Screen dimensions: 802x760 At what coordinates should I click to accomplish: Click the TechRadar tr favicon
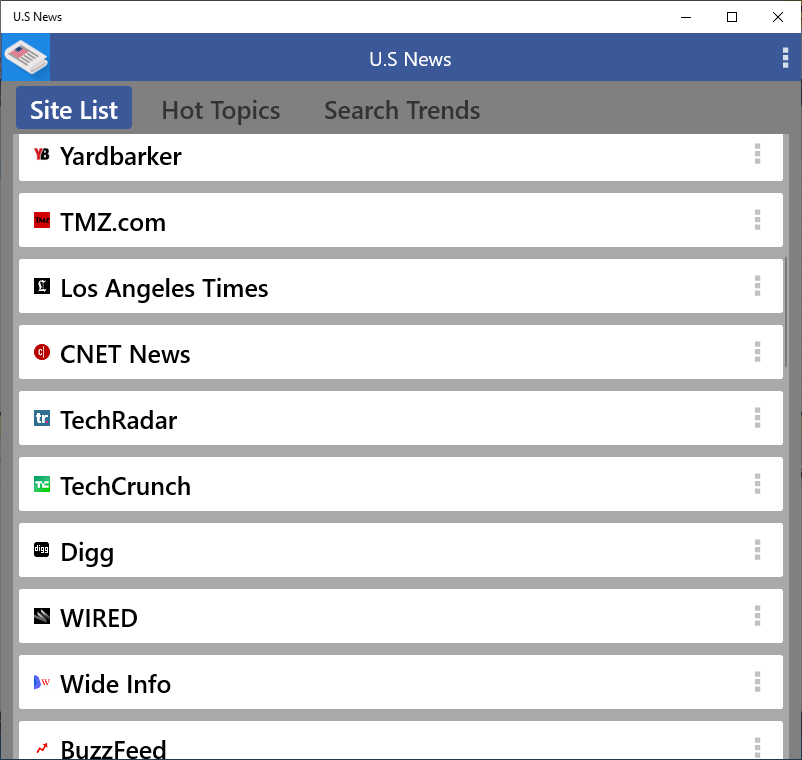42,418
